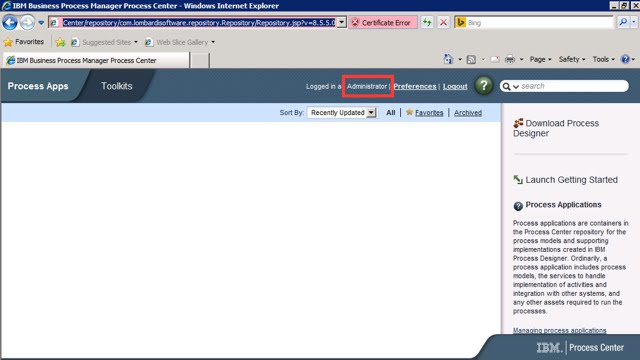The width and height of the screenshot is (640, 360).
Task: Open the browser Help question icon
Action: [x=625, y=59]
